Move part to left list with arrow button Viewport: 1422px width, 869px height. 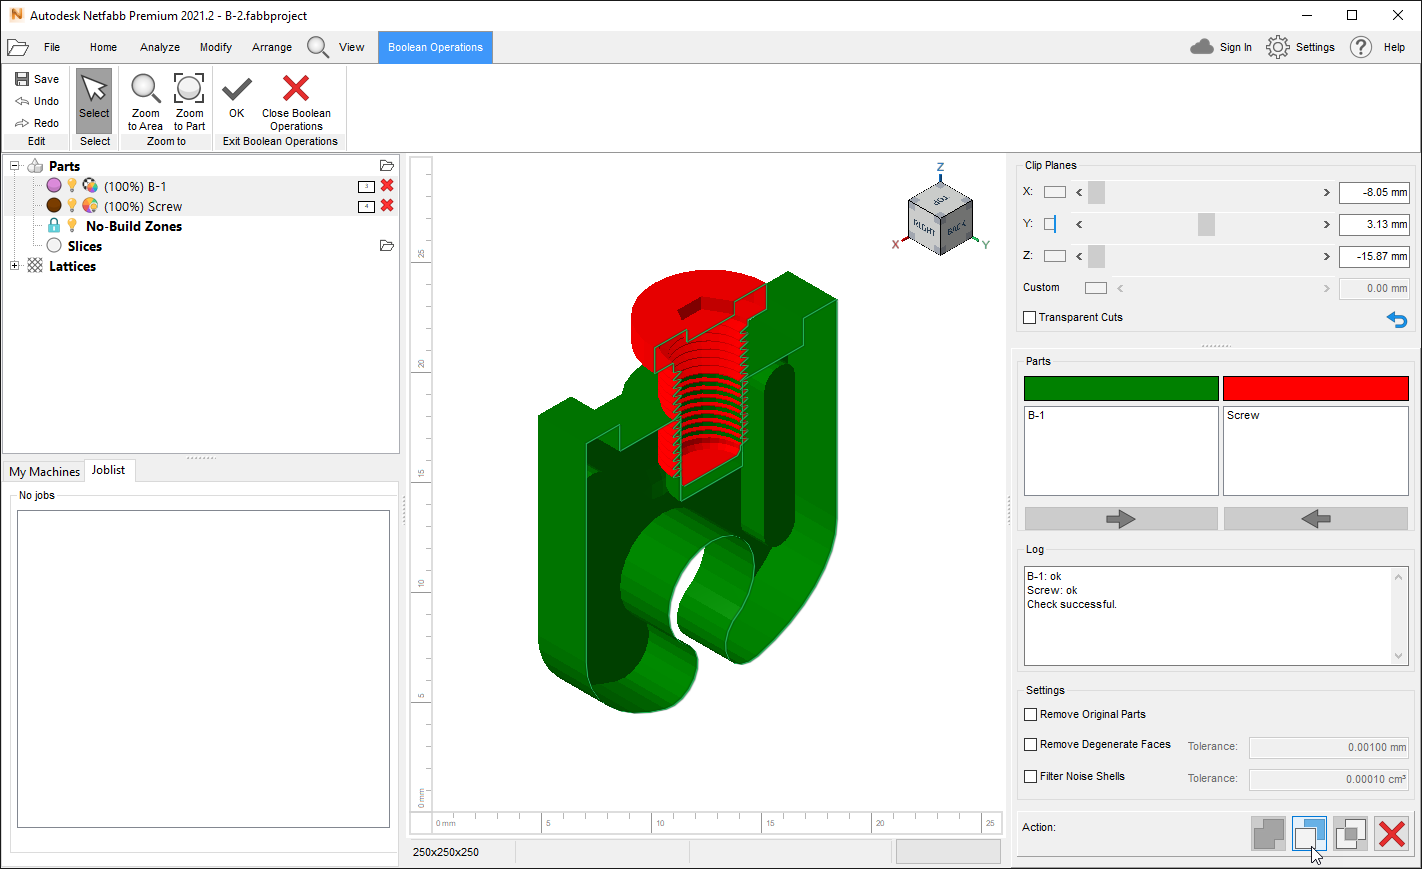pyautogui.click(x=1316, y=519)
